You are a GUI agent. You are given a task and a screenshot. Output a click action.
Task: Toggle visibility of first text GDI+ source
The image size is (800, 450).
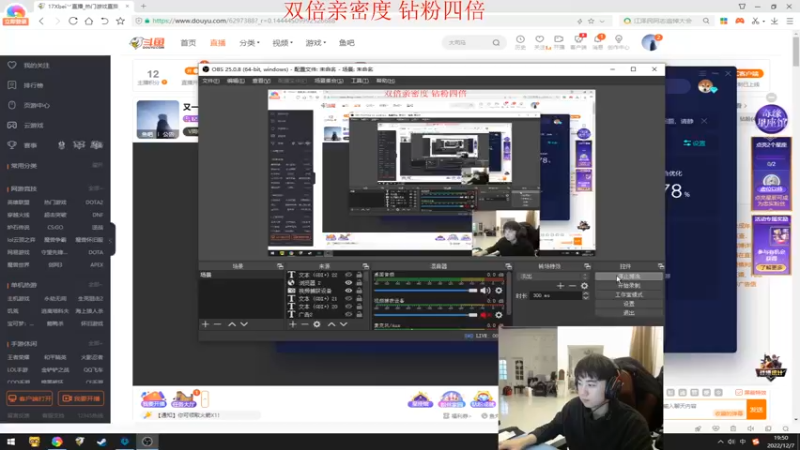coord(348,274)
